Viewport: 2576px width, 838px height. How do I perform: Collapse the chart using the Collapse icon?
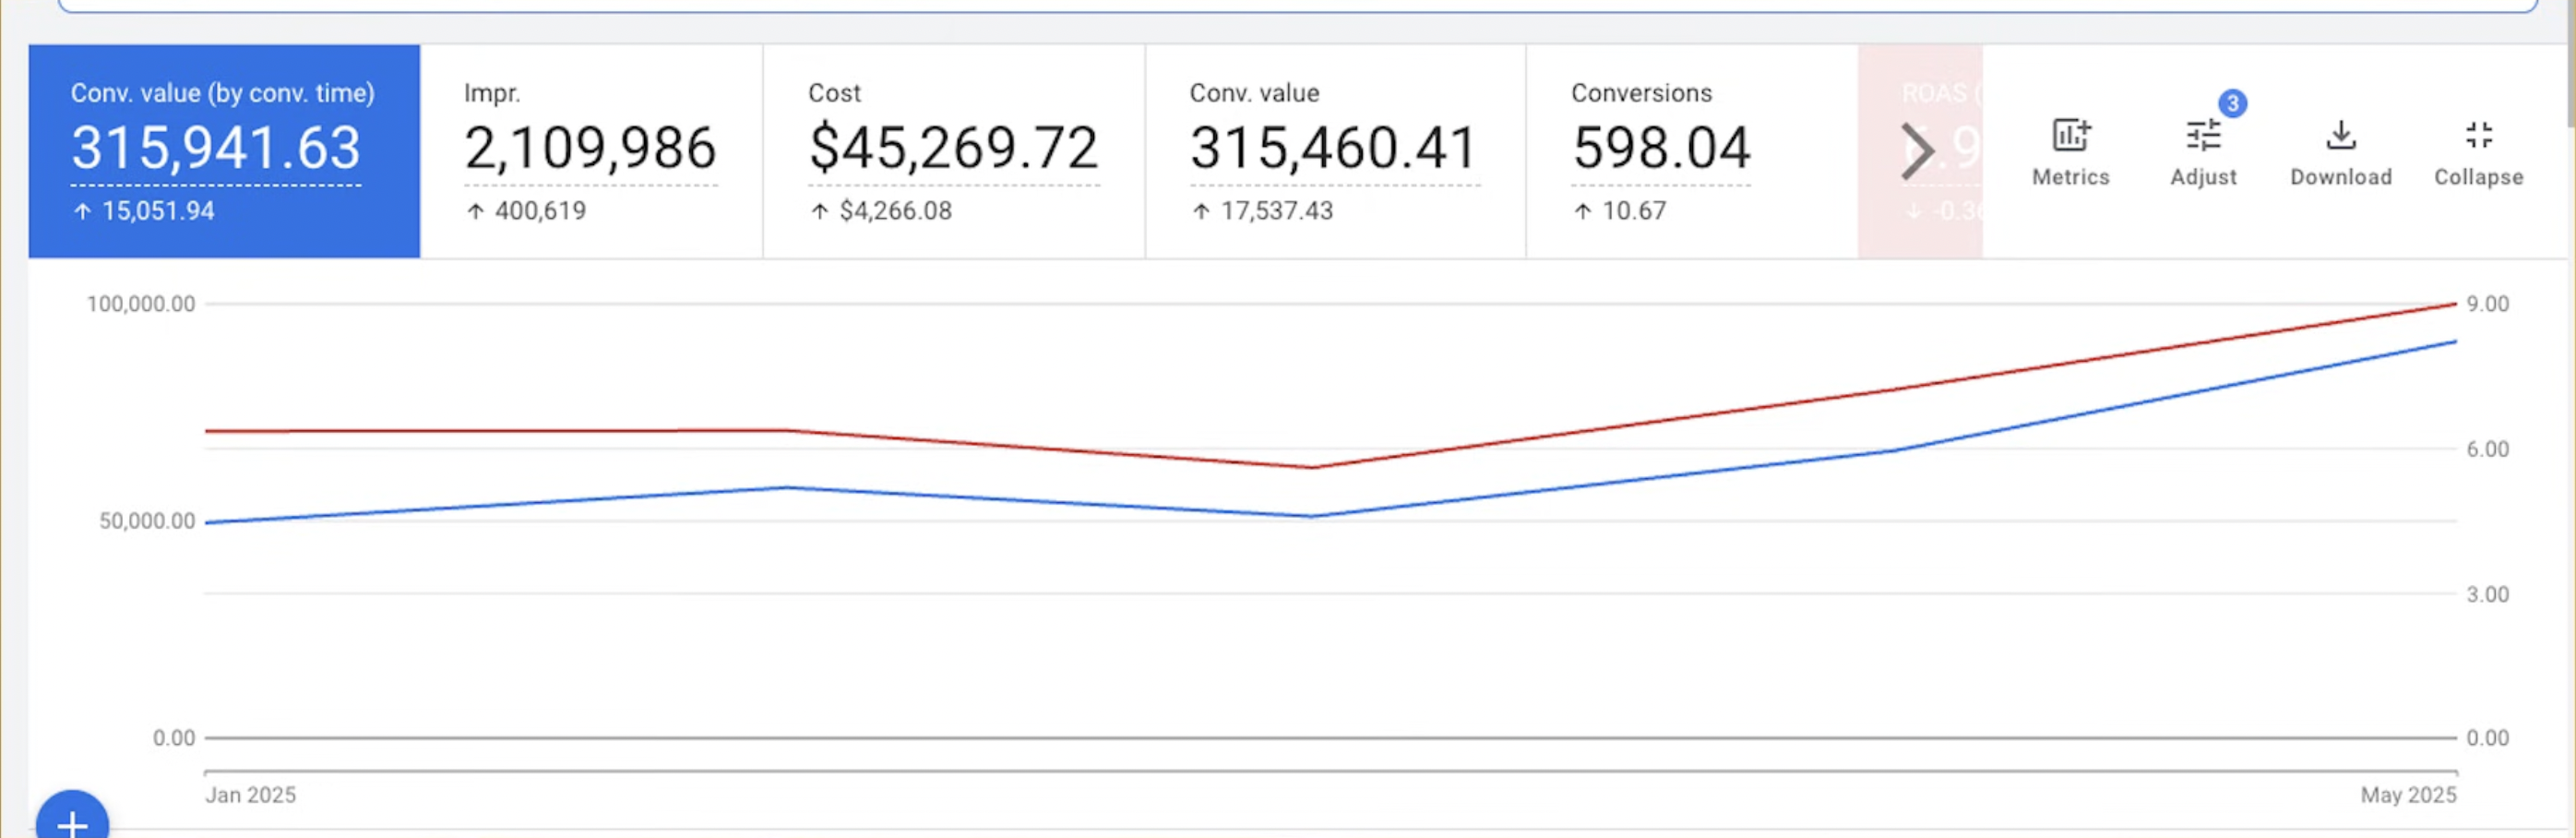[2478, 137]
